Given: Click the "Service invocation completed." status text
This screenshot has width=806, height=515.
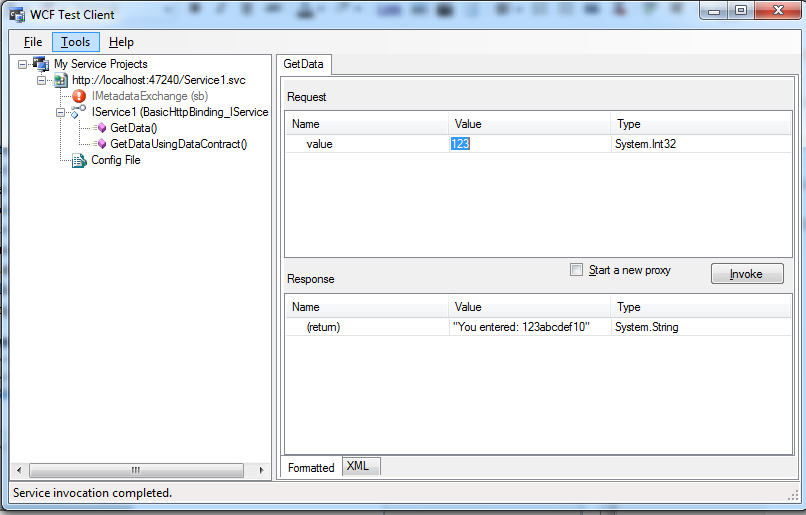Looking at the screenshot, I should coord(93,493).
